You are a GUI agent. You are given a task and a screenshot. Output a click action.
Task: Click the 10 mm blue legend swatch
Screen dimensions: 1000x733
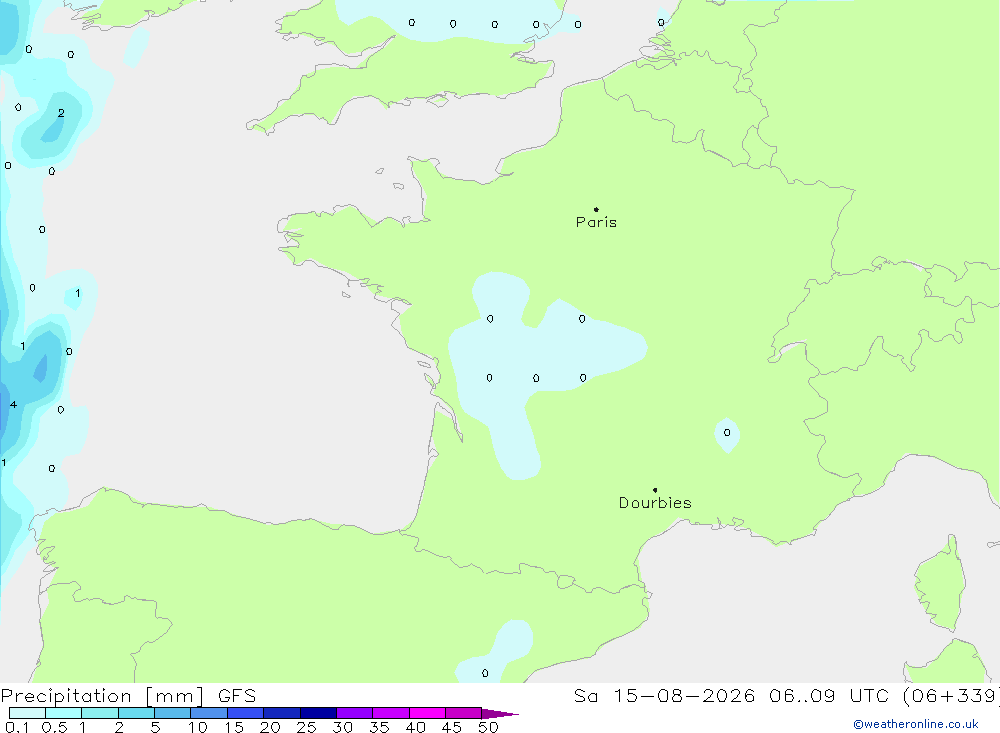coord(209,713)
